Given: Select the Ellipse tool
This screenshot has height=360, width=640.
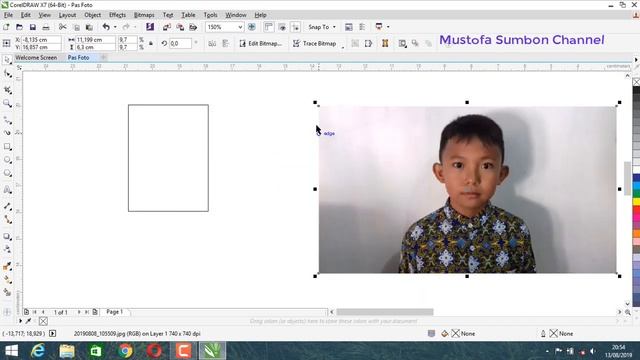Looking at the screenshot, I should pyautogui.click(x=7, y=160).
